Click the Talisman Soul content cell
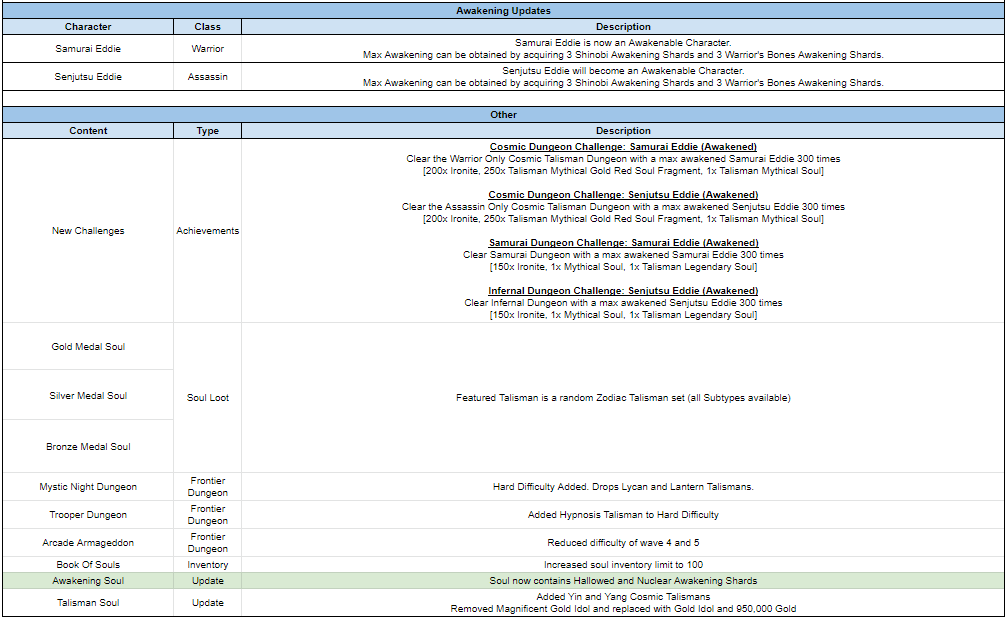1007x619 pixels. 88,603
